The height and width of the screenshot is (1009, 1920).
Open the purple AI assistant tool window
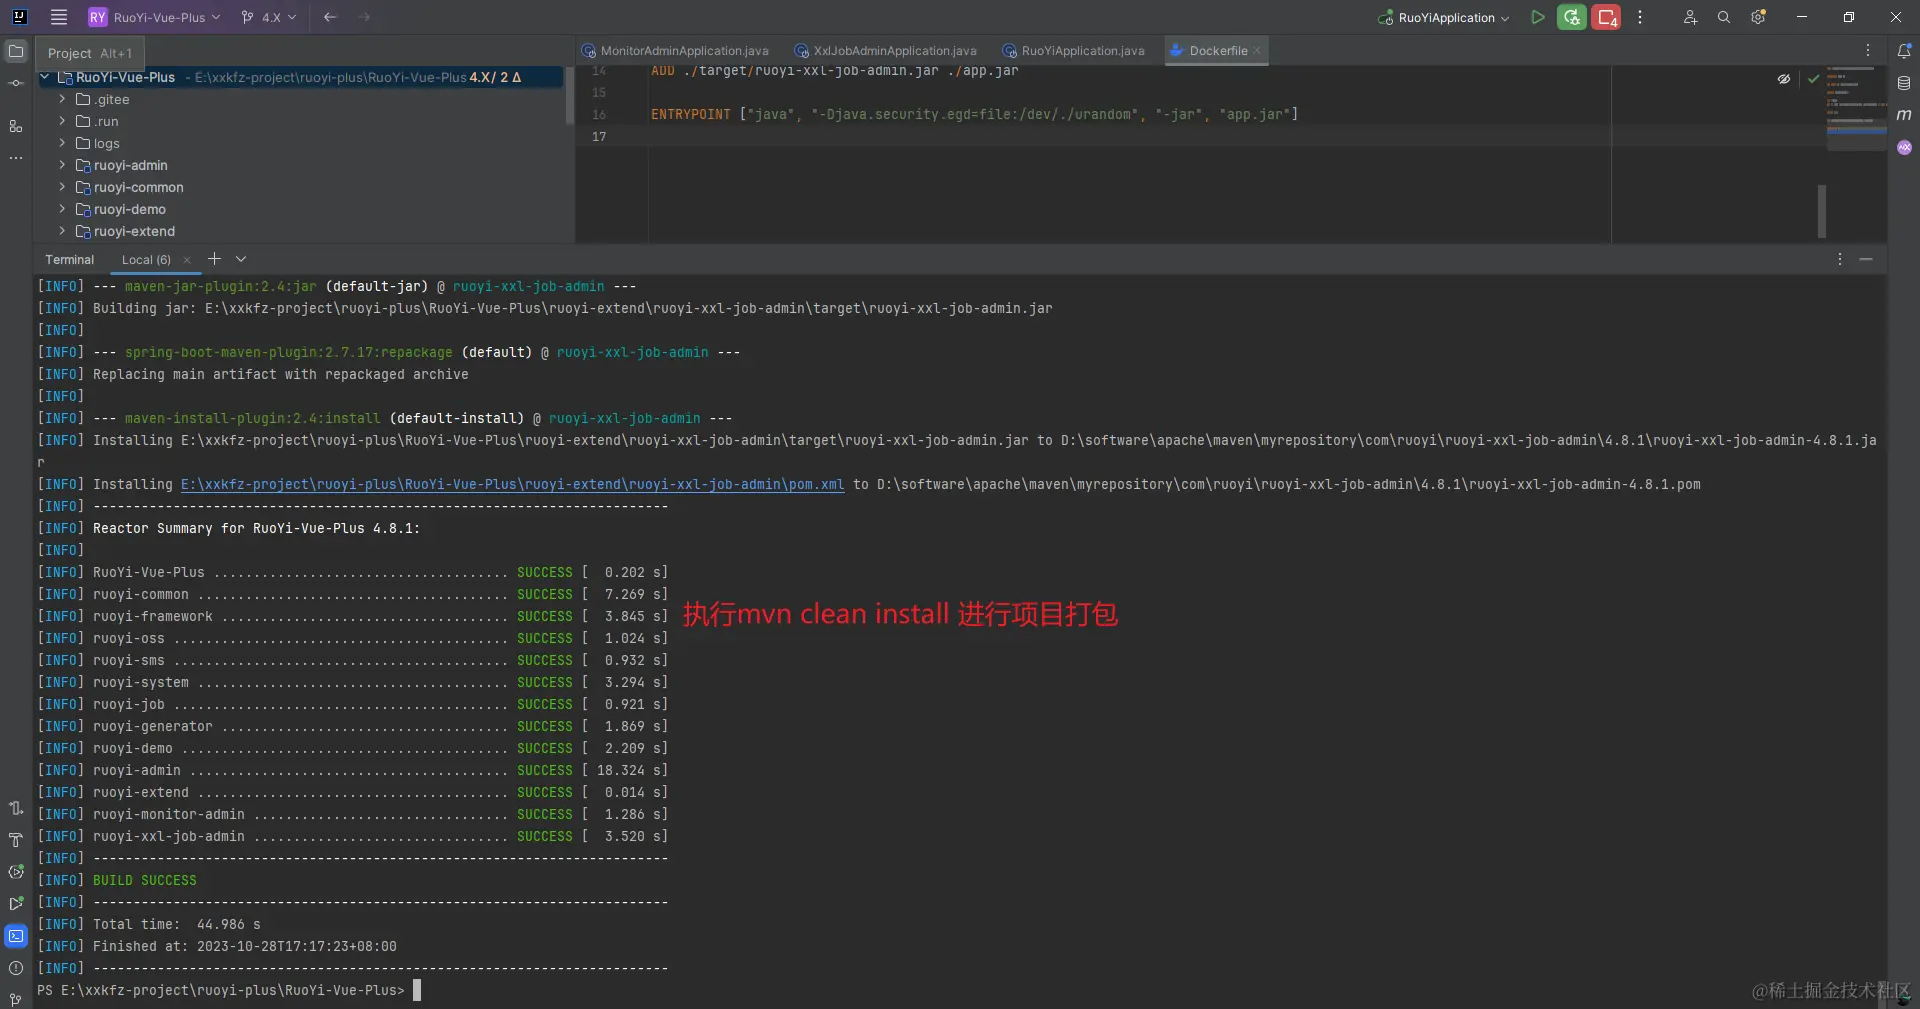(x=1904, y=147)
